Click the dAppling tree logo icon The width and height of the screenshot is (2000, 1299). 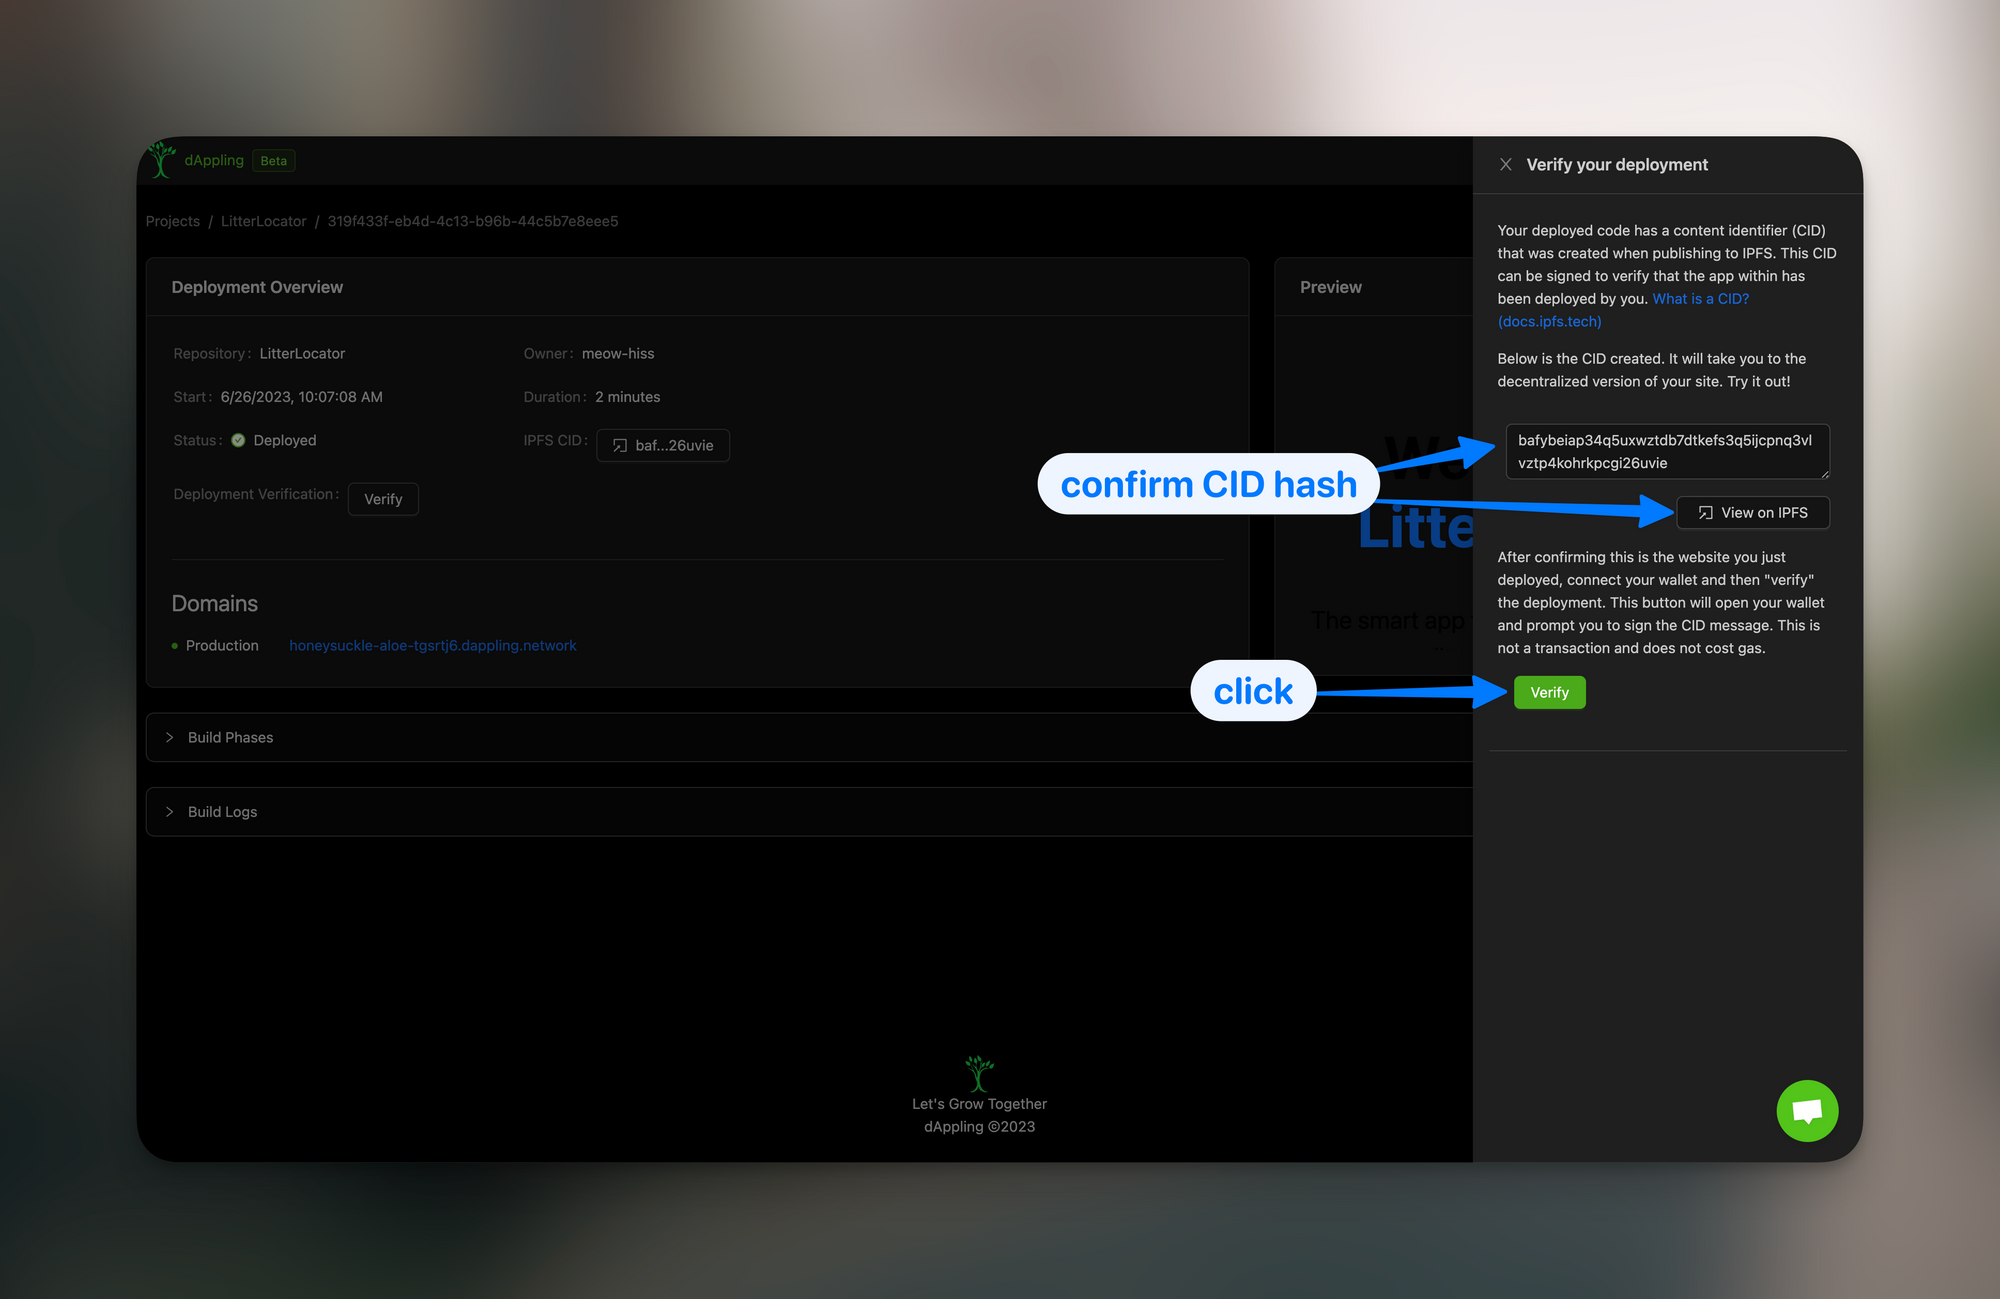coord(161,160)
